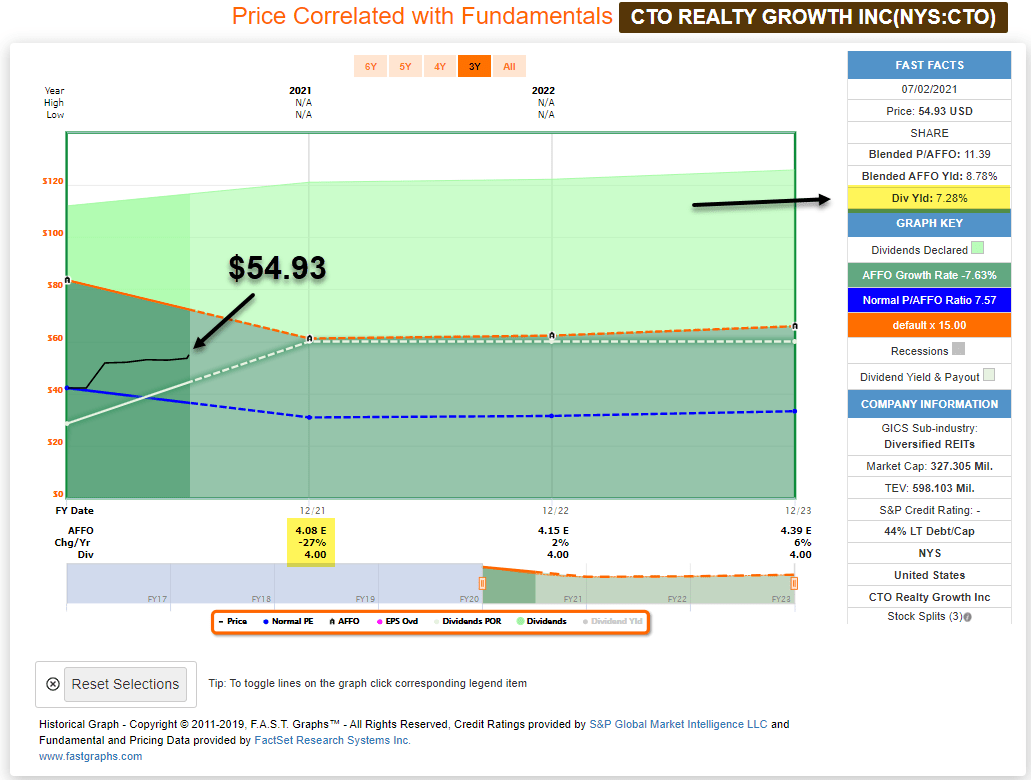
Task: Click the Normal P/AFFO Ratio 7.57 bar
Action: 929,300
